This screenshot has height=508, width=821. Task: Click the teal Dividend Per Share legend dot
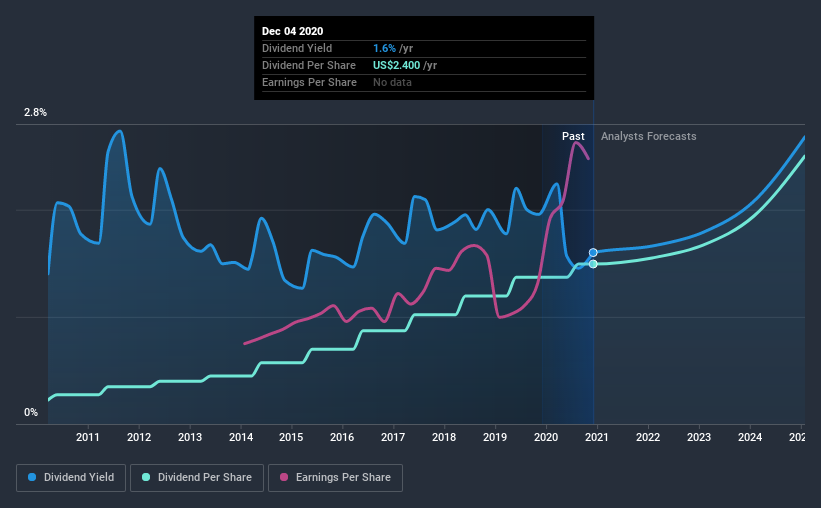146,477
